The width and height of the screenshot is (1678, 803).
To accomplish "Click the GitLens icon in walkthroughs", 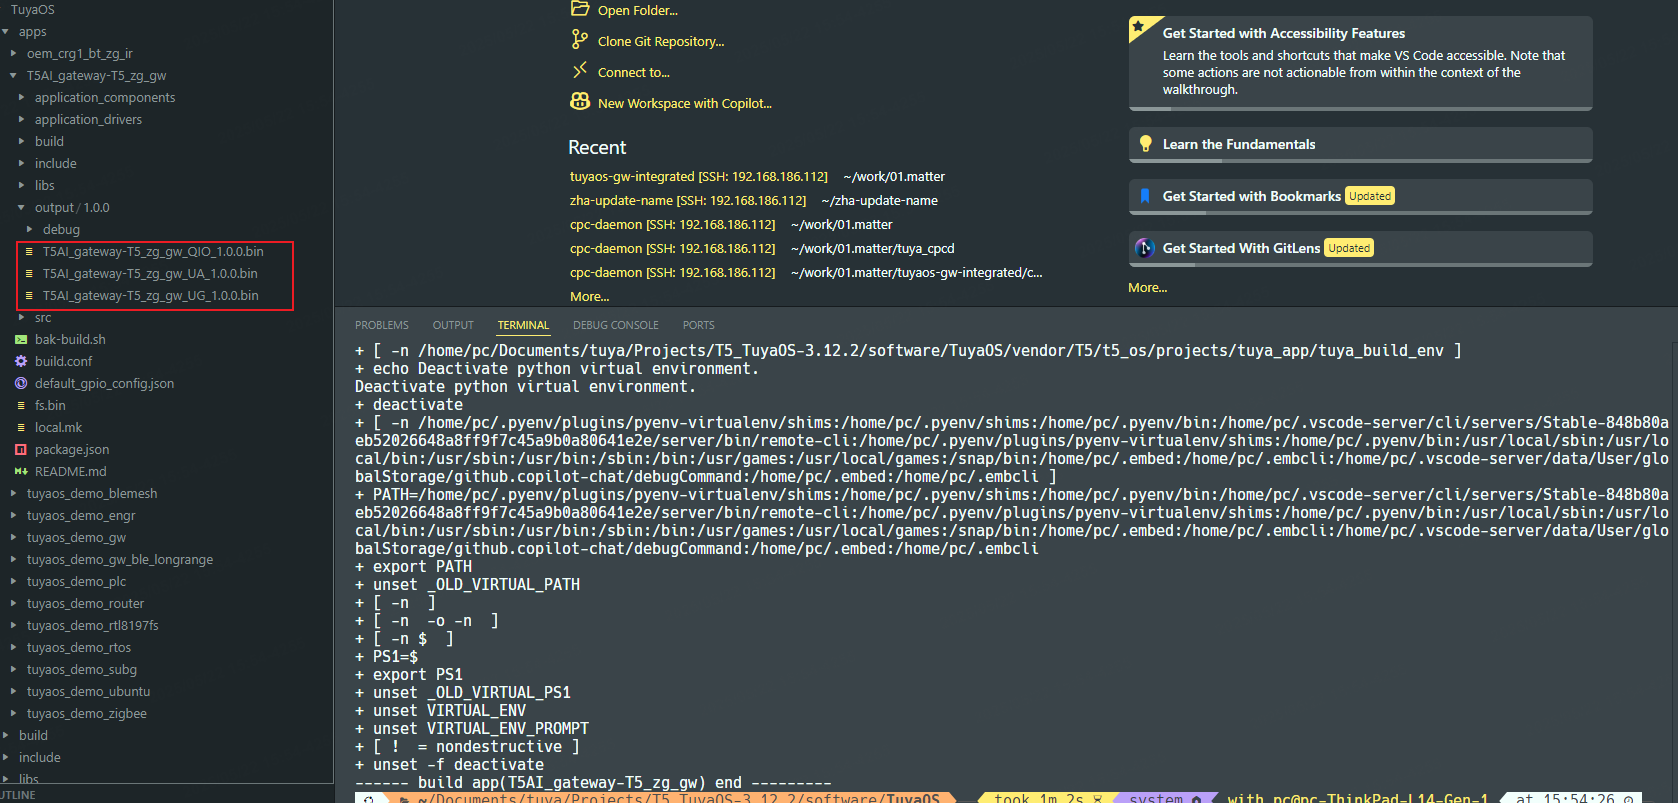I will [x=1145, y=248].
